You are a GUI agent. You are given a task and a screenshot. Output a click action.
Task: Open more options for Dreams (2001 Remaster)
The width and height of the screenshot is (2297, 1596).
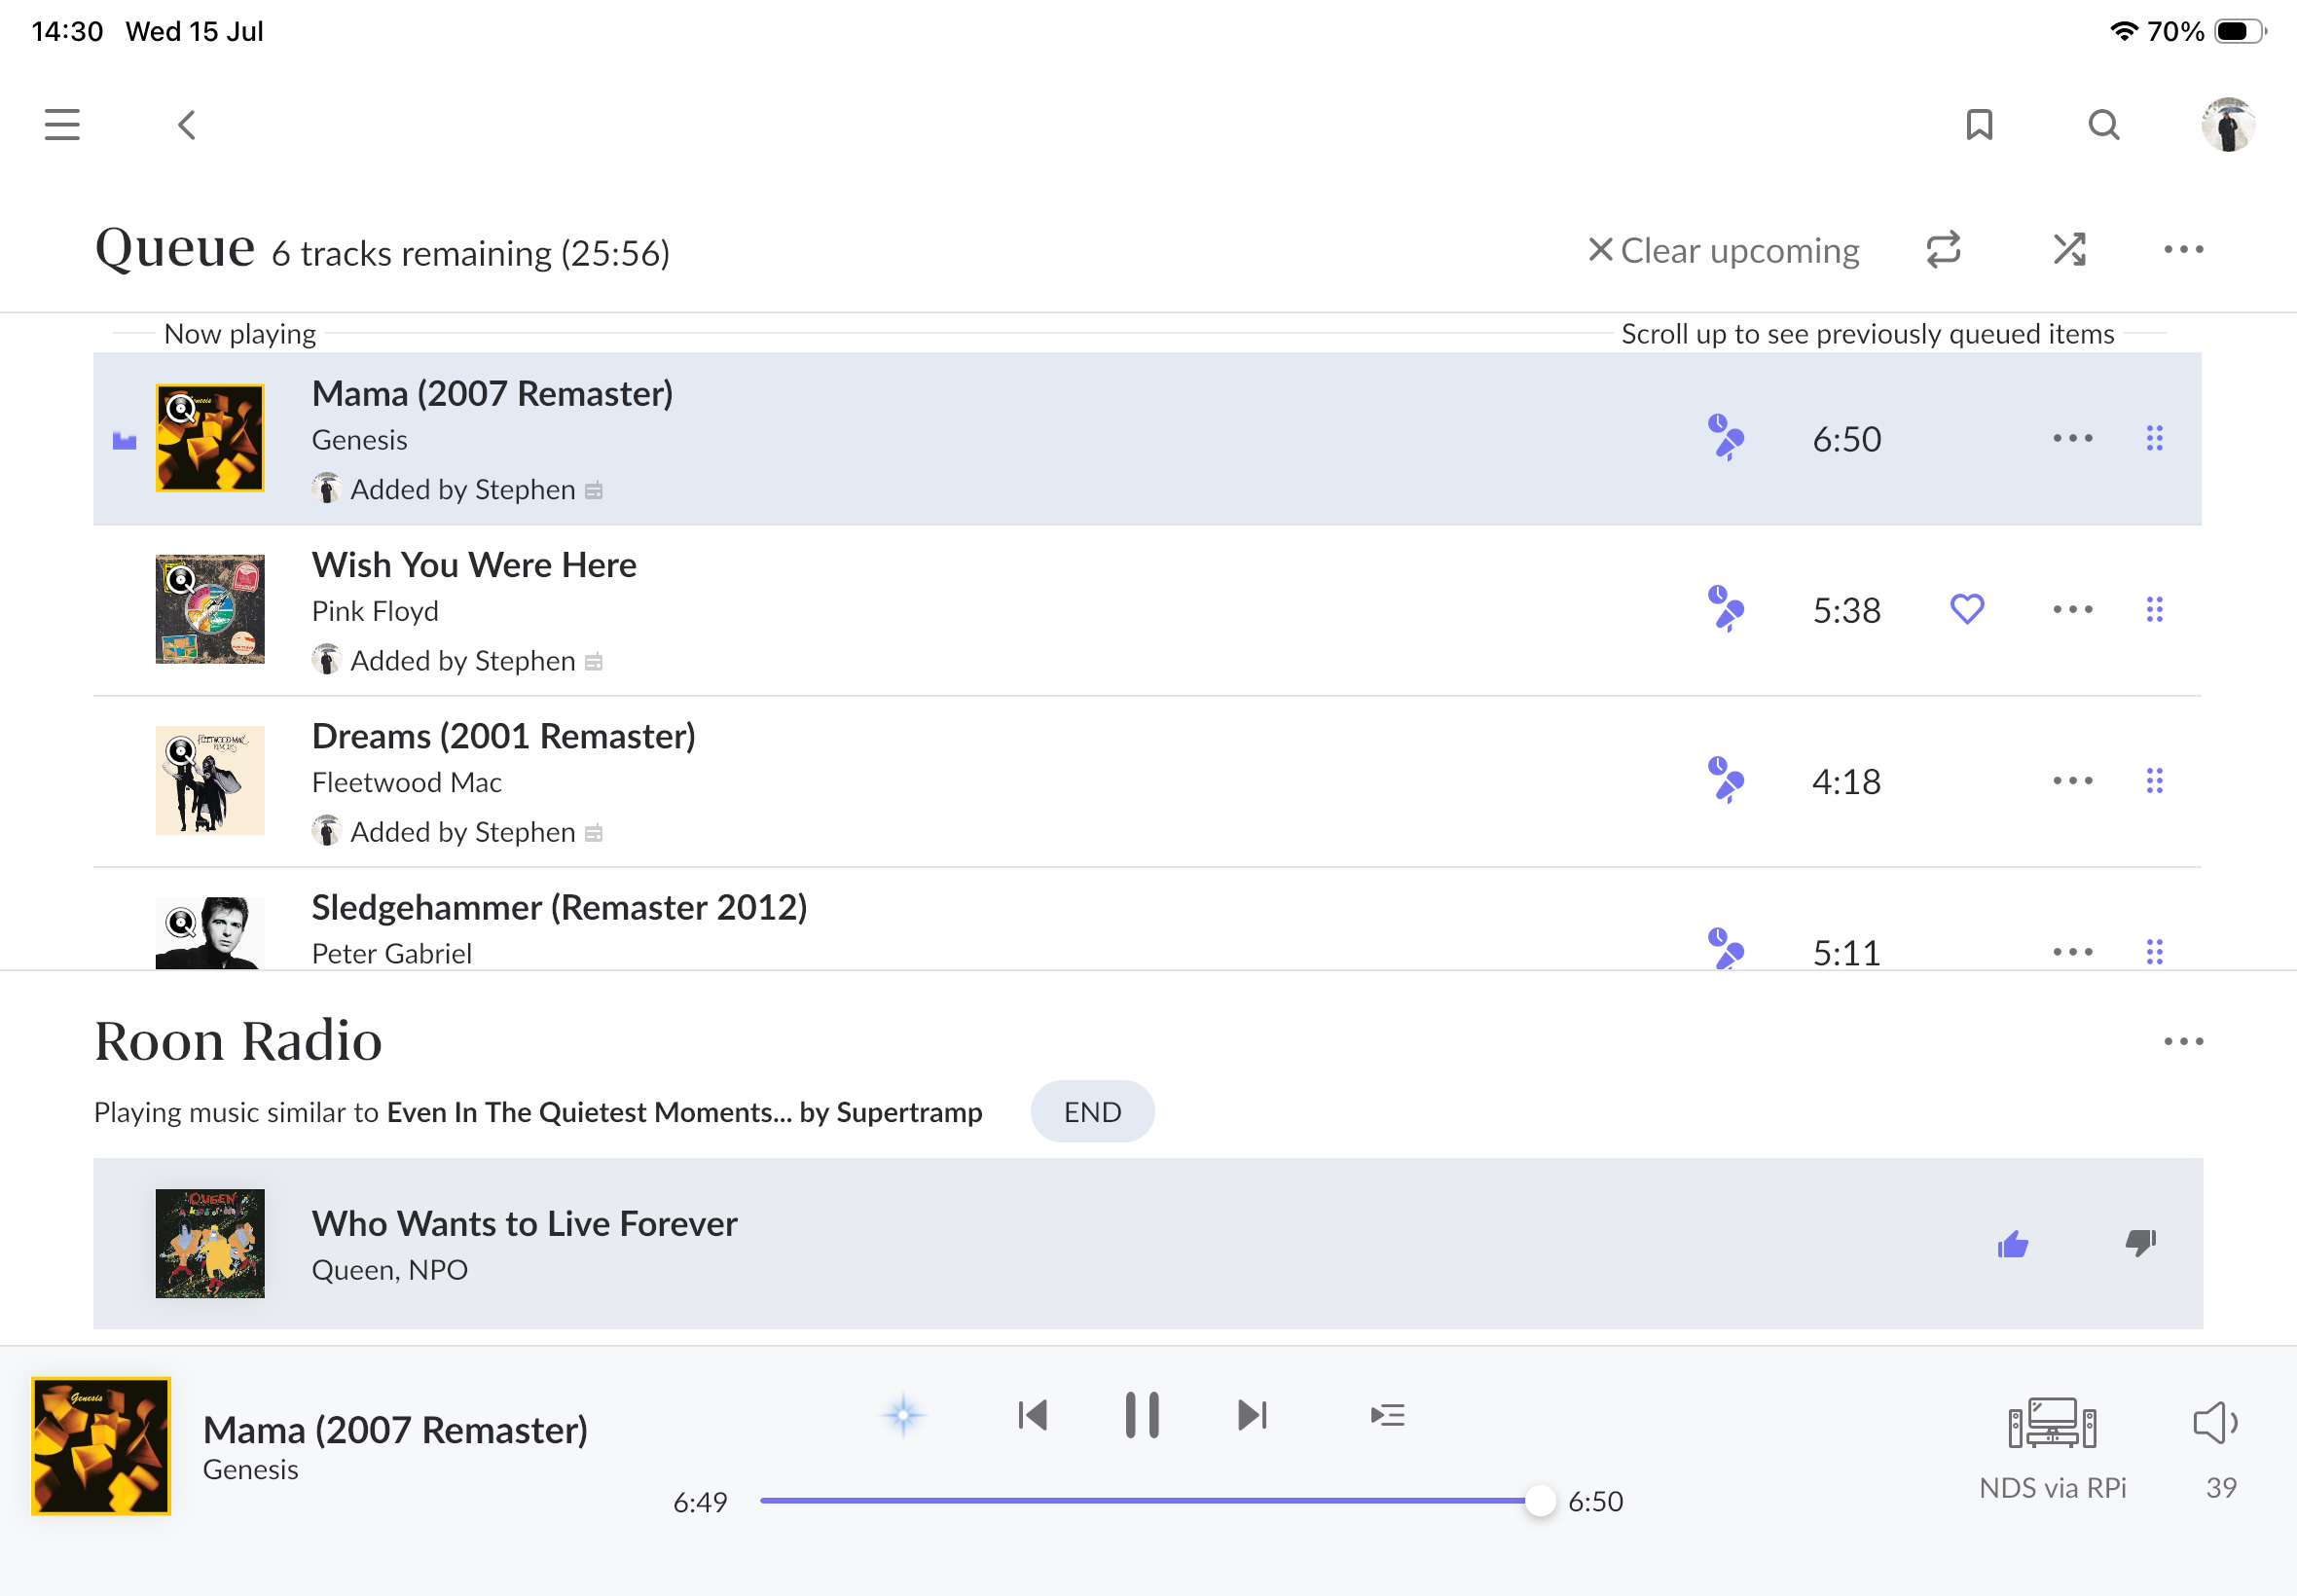coord(2072,780)
